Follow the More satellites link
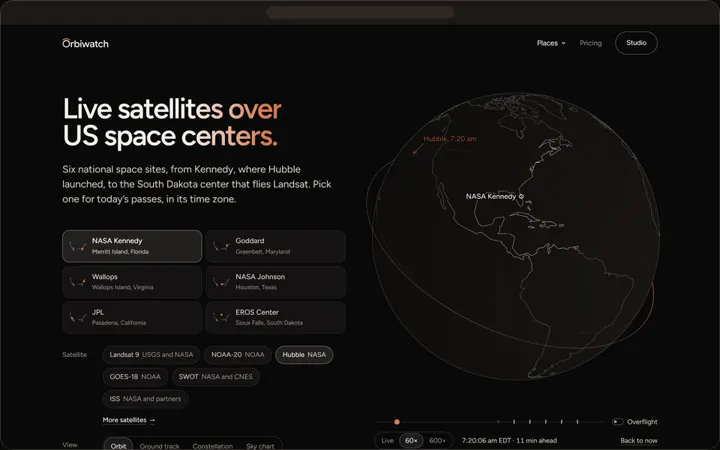The image size is (720, 450). [x=129, y=420]
